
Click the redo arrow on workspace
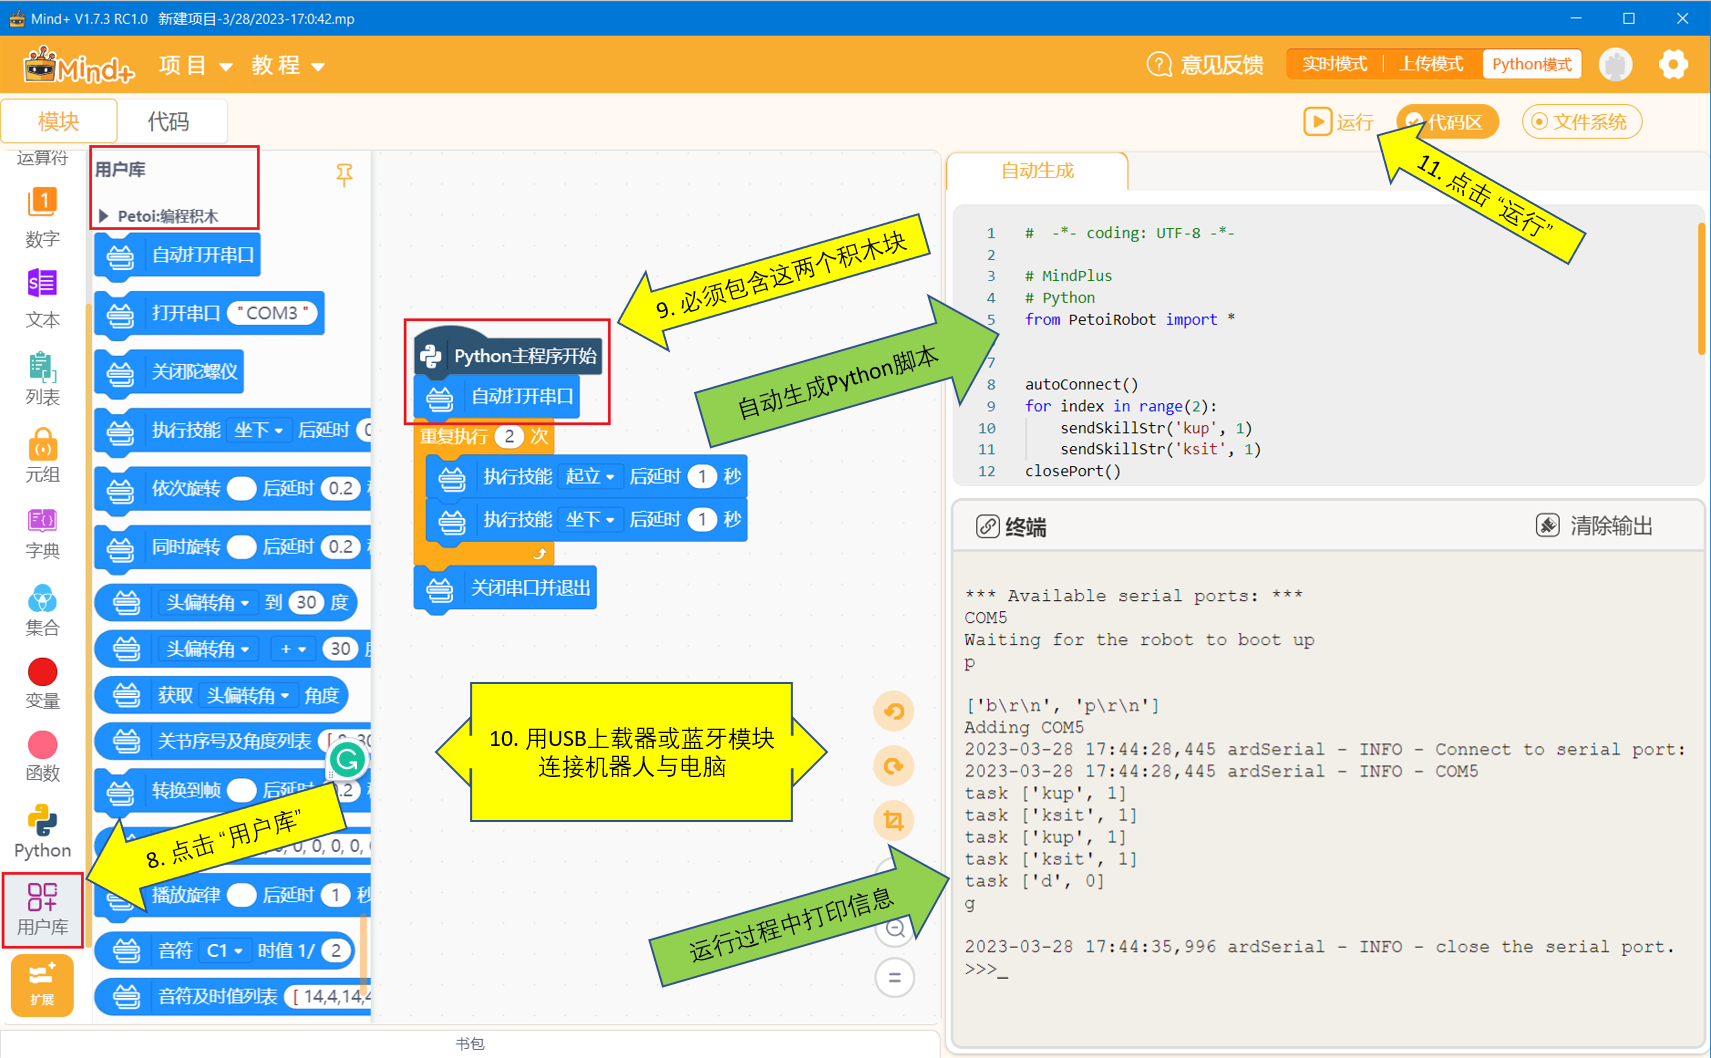[x=894, y=767]
